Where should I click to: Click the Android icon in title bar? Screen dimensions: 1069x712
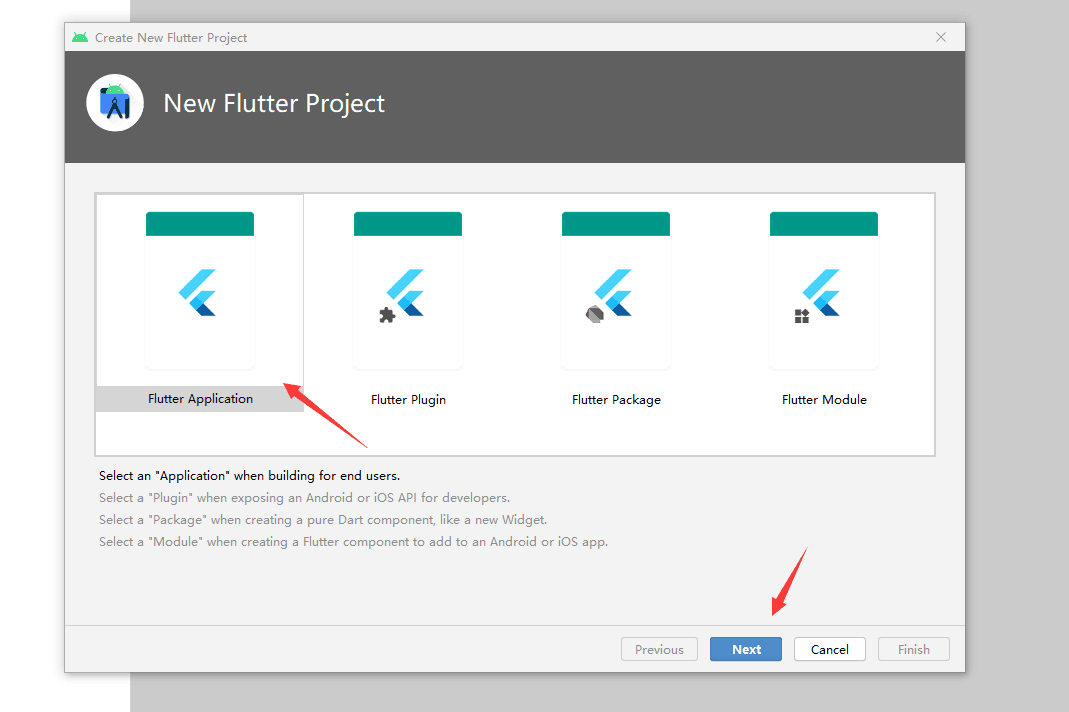pyautogui.click(x=80, y=37)
